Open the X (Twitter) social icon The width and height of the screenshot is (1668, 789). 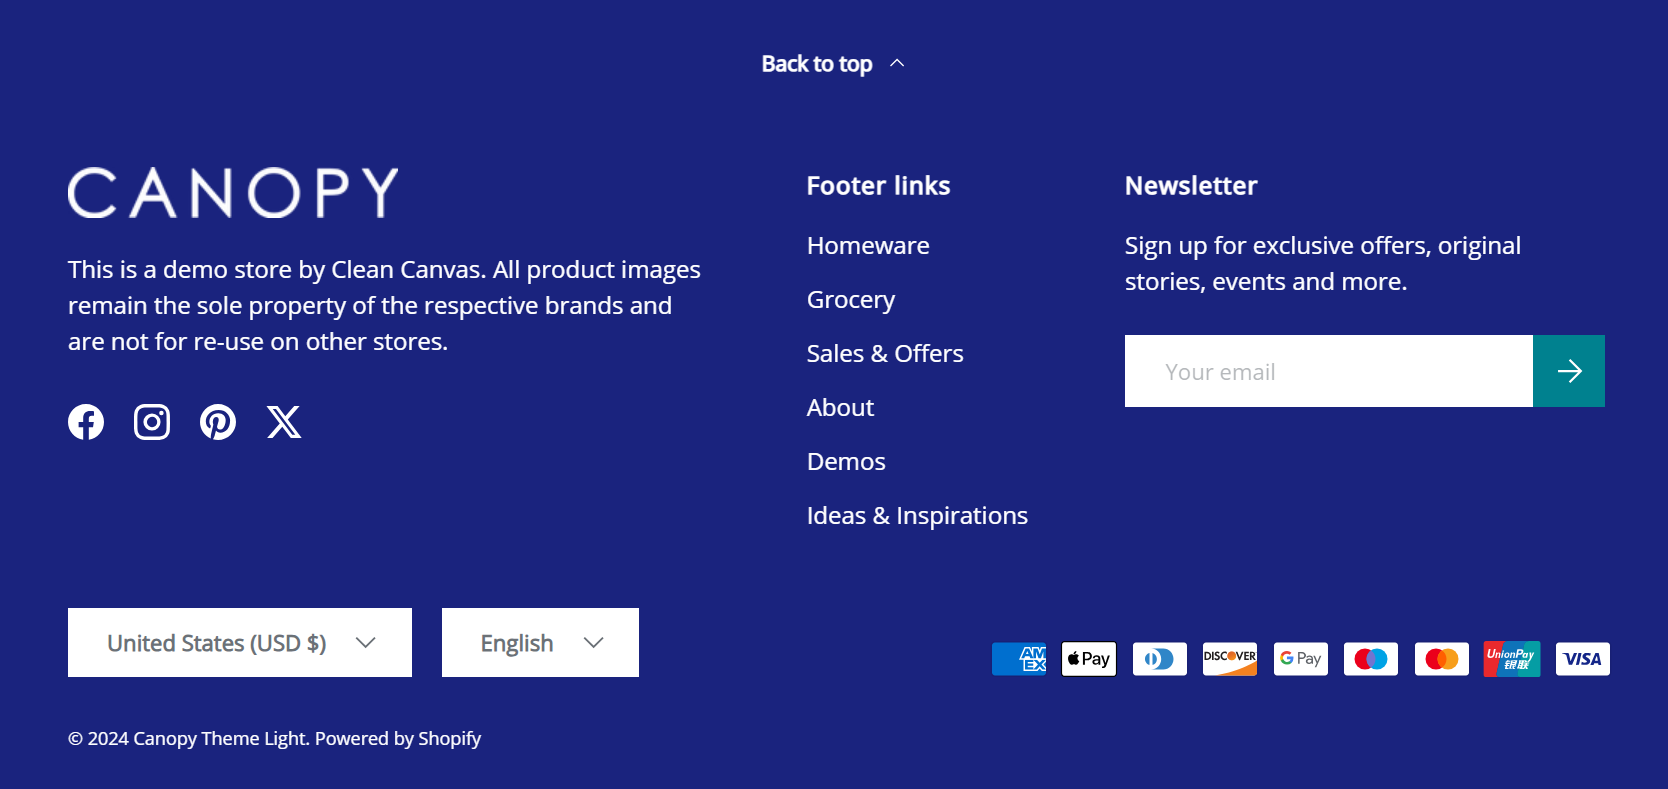click(284, 422)
